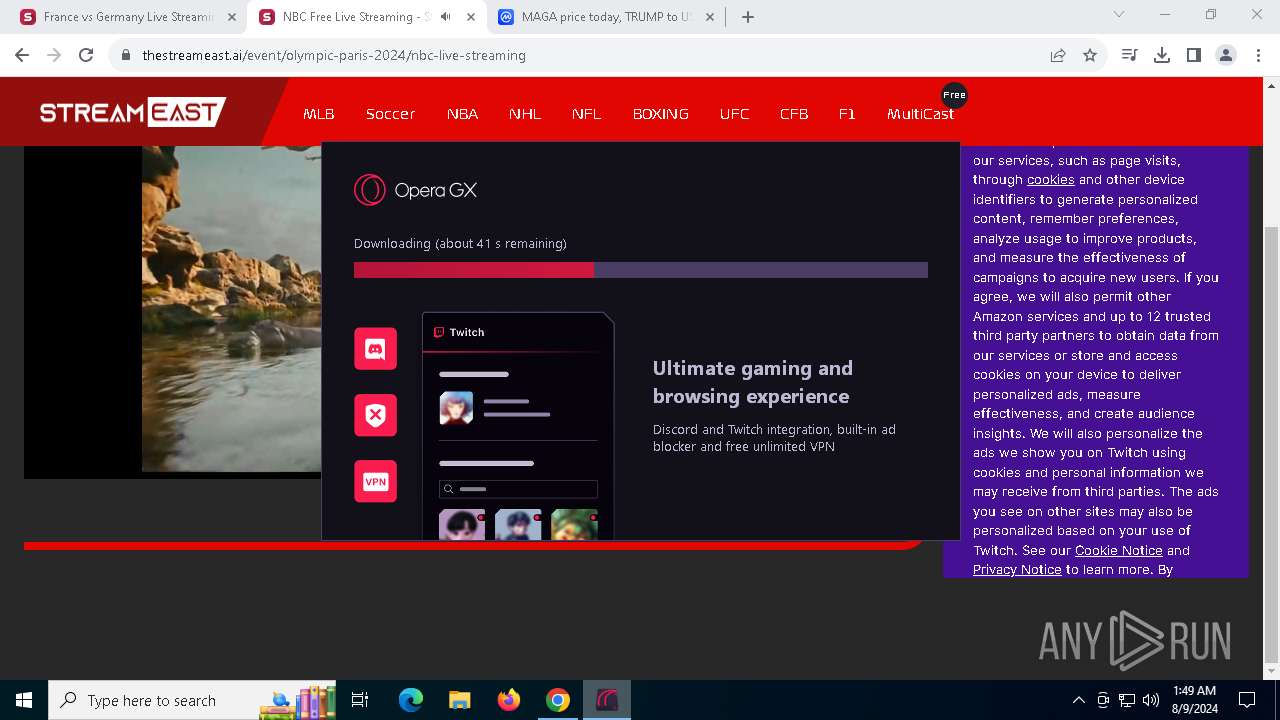The height and width of the screenshot is (720, 1280).
Task: Open the NFL section
Action: tap(587, 114)
